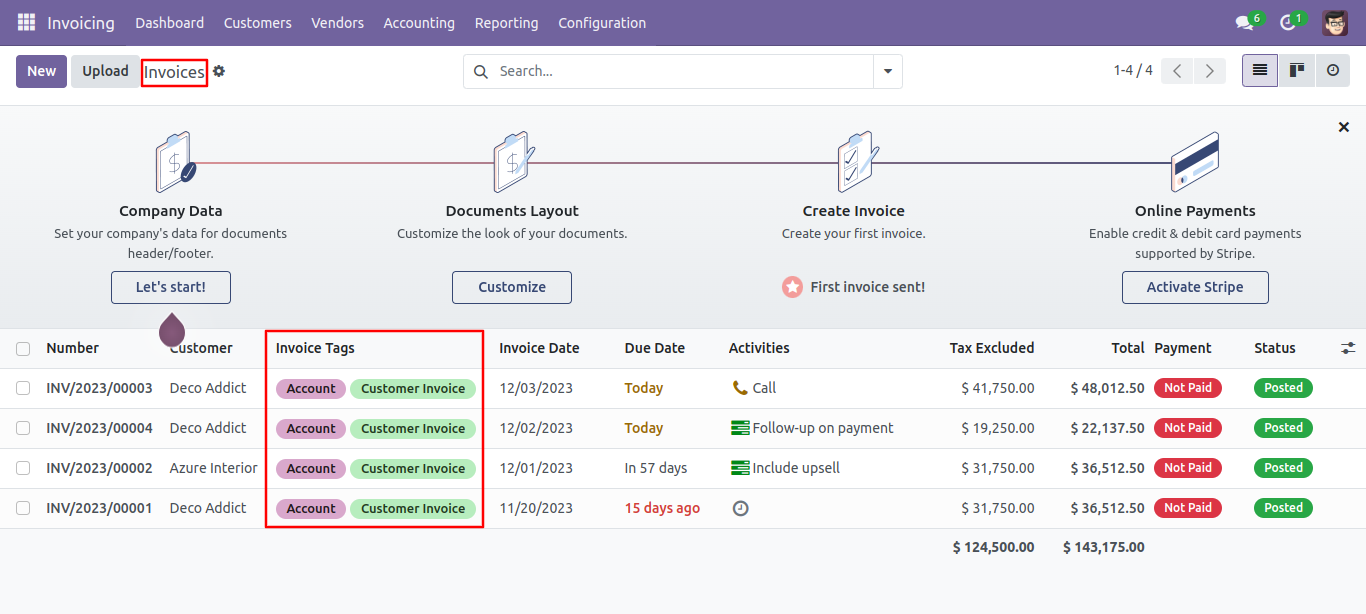
Task: Click the Let's start! button
Action: pyautogui.click(x=171, y=287)
